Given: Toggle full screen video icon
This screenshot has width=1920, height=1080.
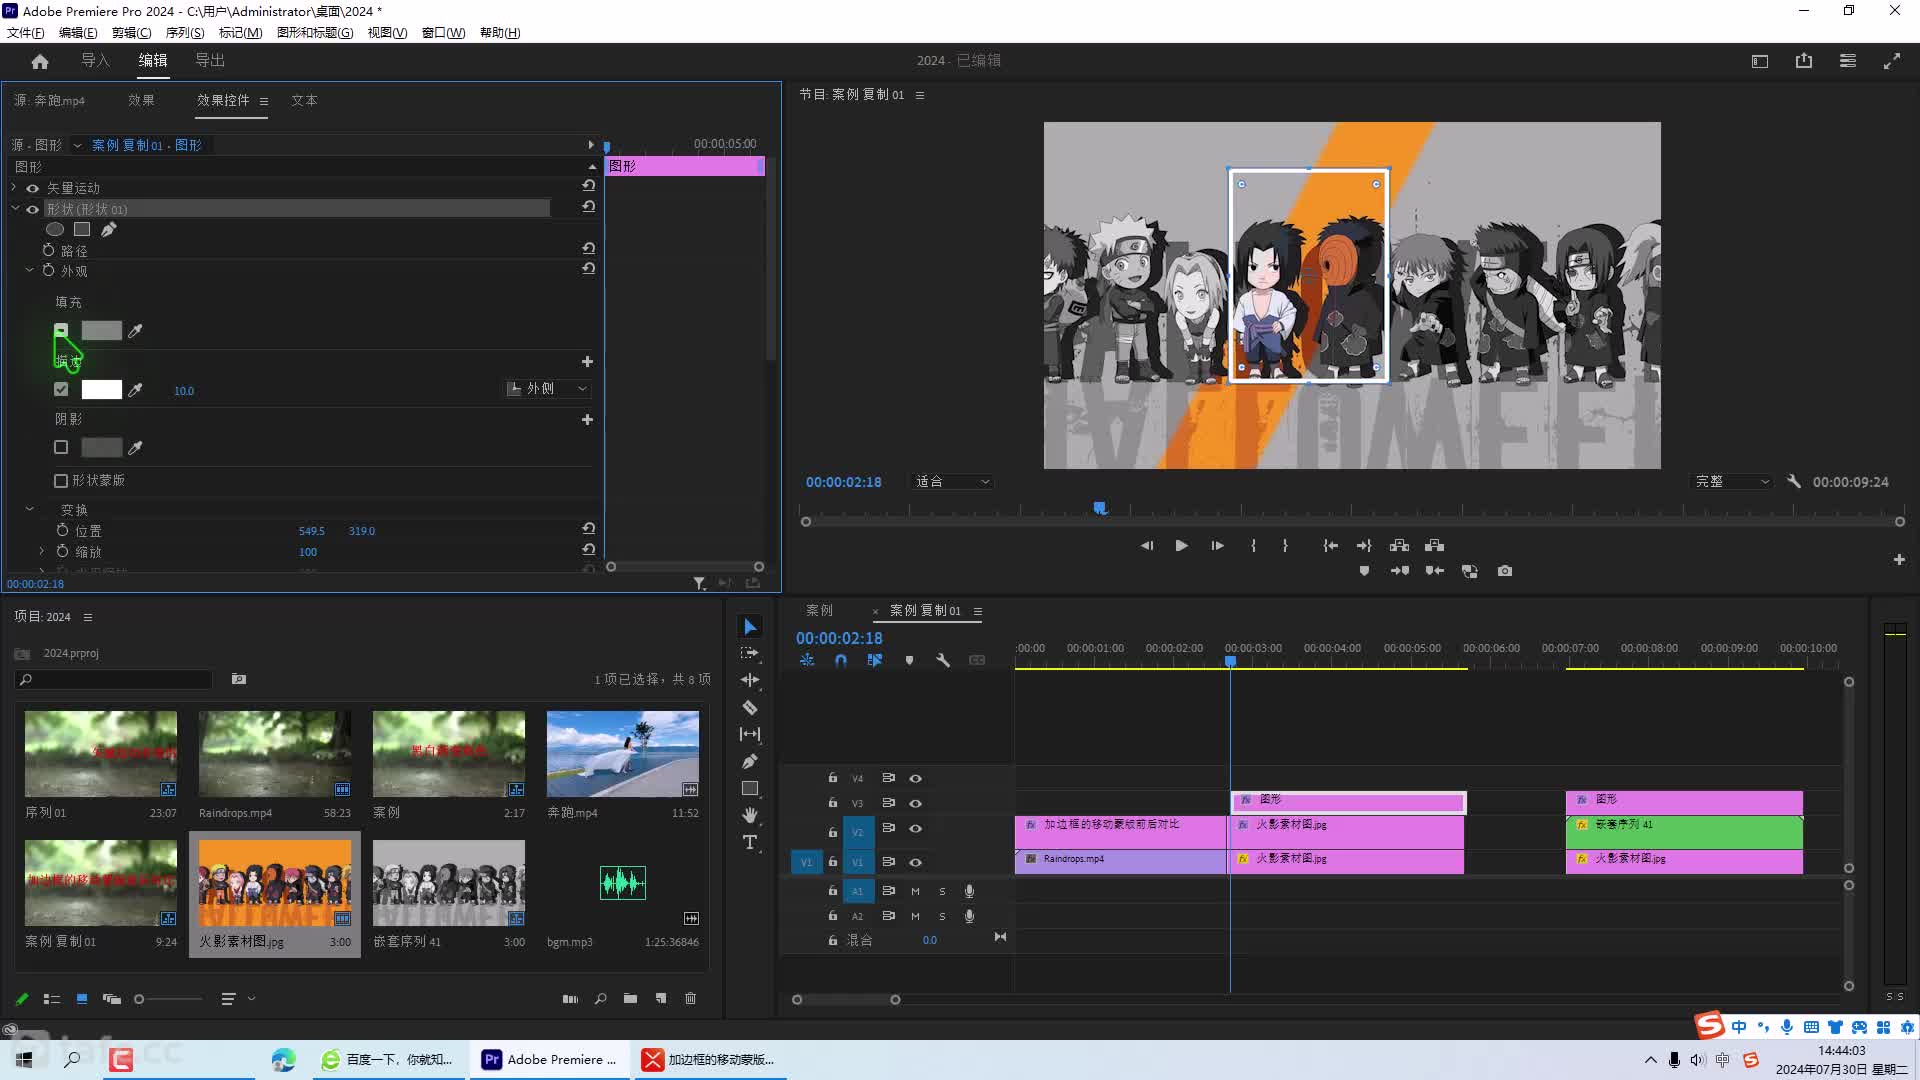Looking at the screenshot, I should click(1892, 61).
